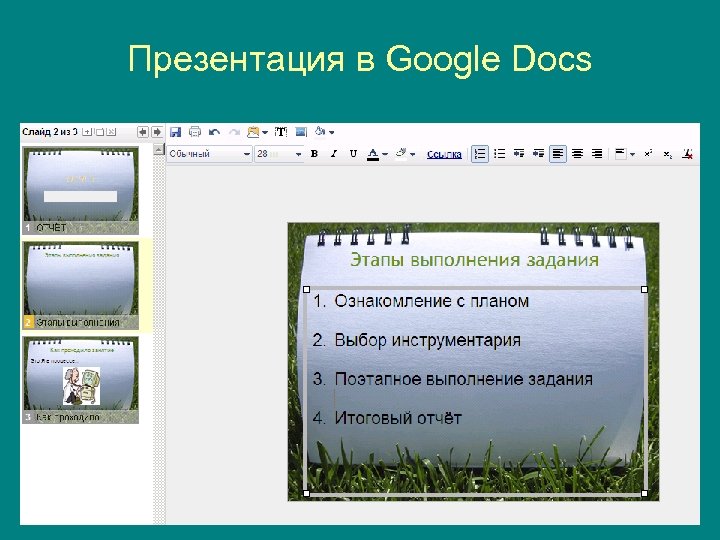
Task: Click the text box top-left resize handle
Action: coord(307,289)
